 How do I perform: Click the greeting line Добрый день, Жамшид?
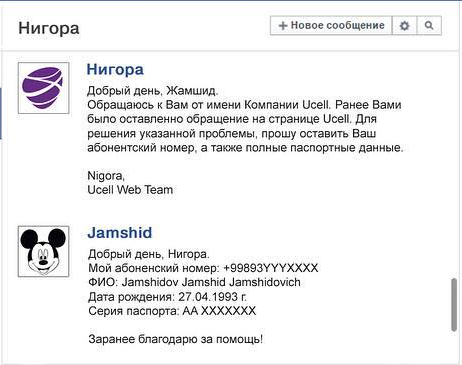(x=153, y=90)
